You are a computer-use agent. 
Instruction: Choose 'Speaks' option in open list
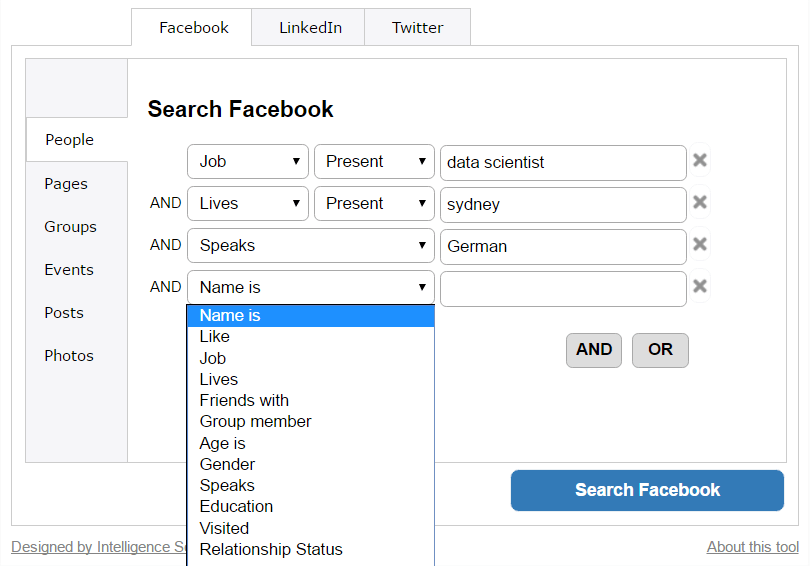[310, 486]
